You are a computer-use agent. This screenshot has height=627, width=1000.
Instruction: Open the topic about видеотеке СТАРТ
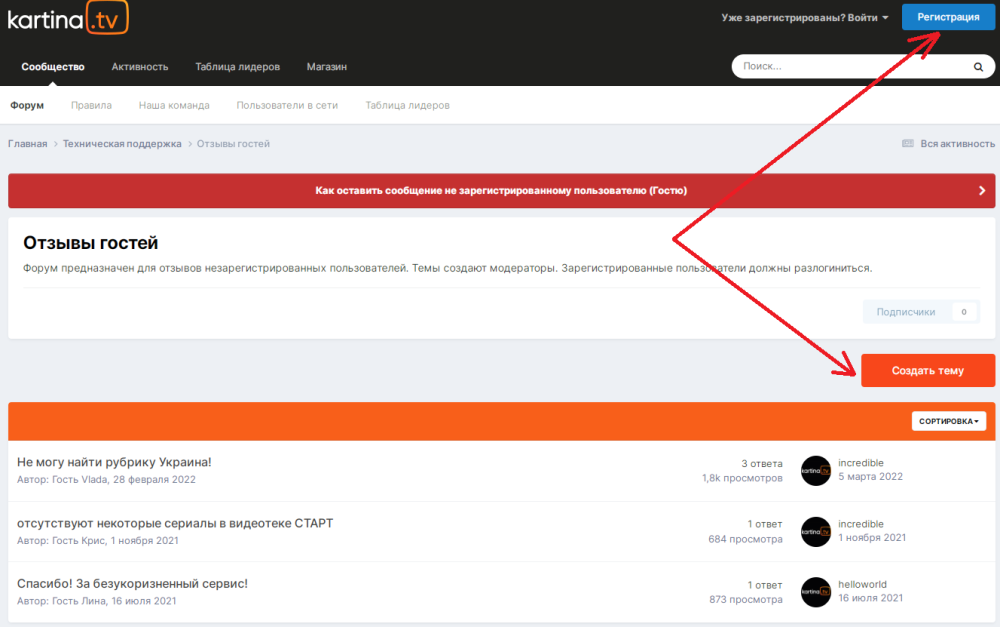coord(175,523)
